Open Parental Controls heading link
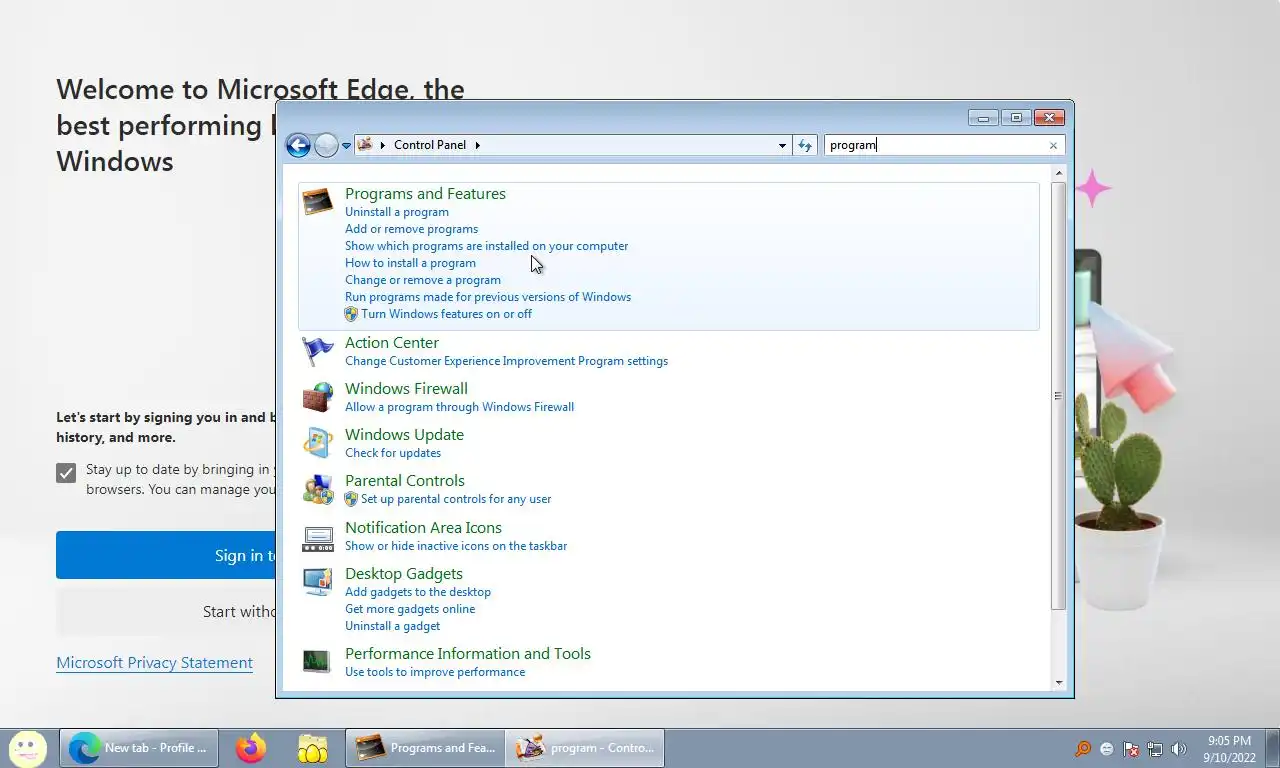Viewport: 1280px width, 768px height. tap(405, 481)
